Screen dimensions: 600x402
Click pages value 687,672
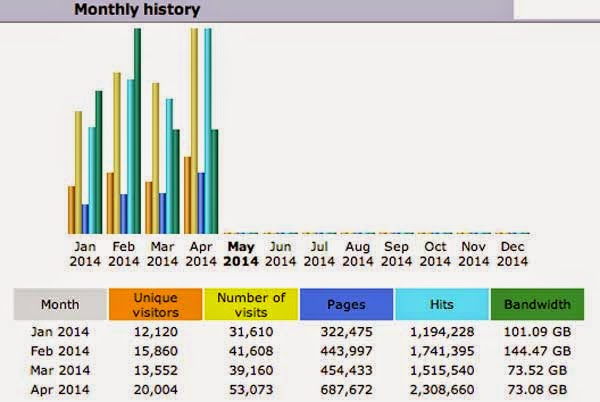click(346, 390)
